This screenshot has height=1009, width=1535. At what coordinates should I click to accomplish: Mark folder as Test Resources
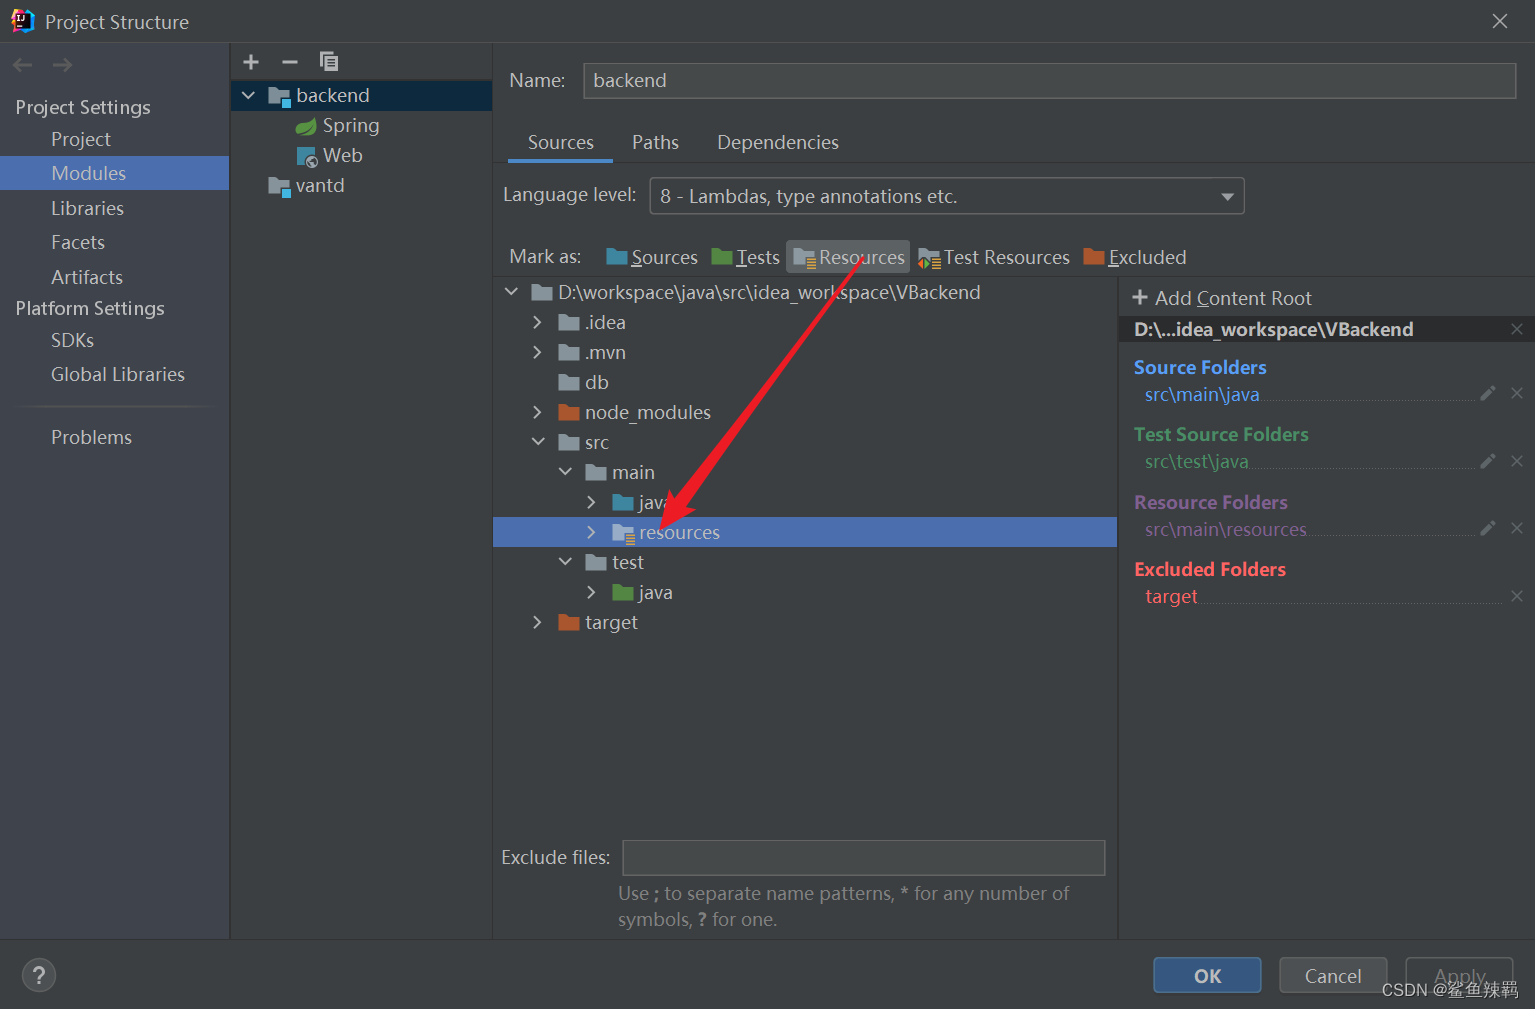click(994, 257)
